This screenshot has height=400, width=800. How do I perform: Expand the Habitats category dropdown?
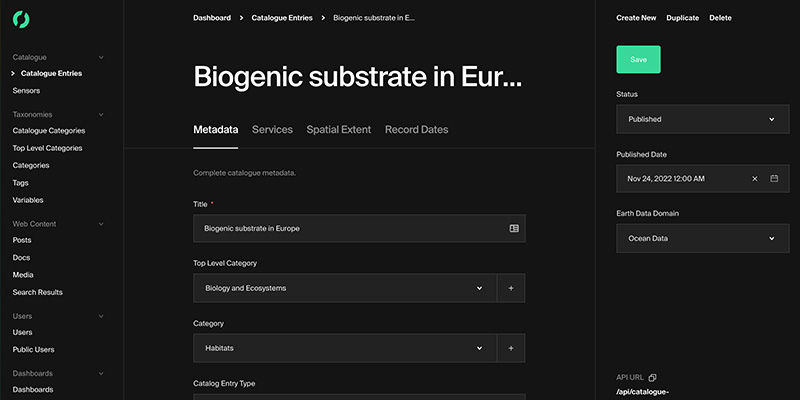345,348
